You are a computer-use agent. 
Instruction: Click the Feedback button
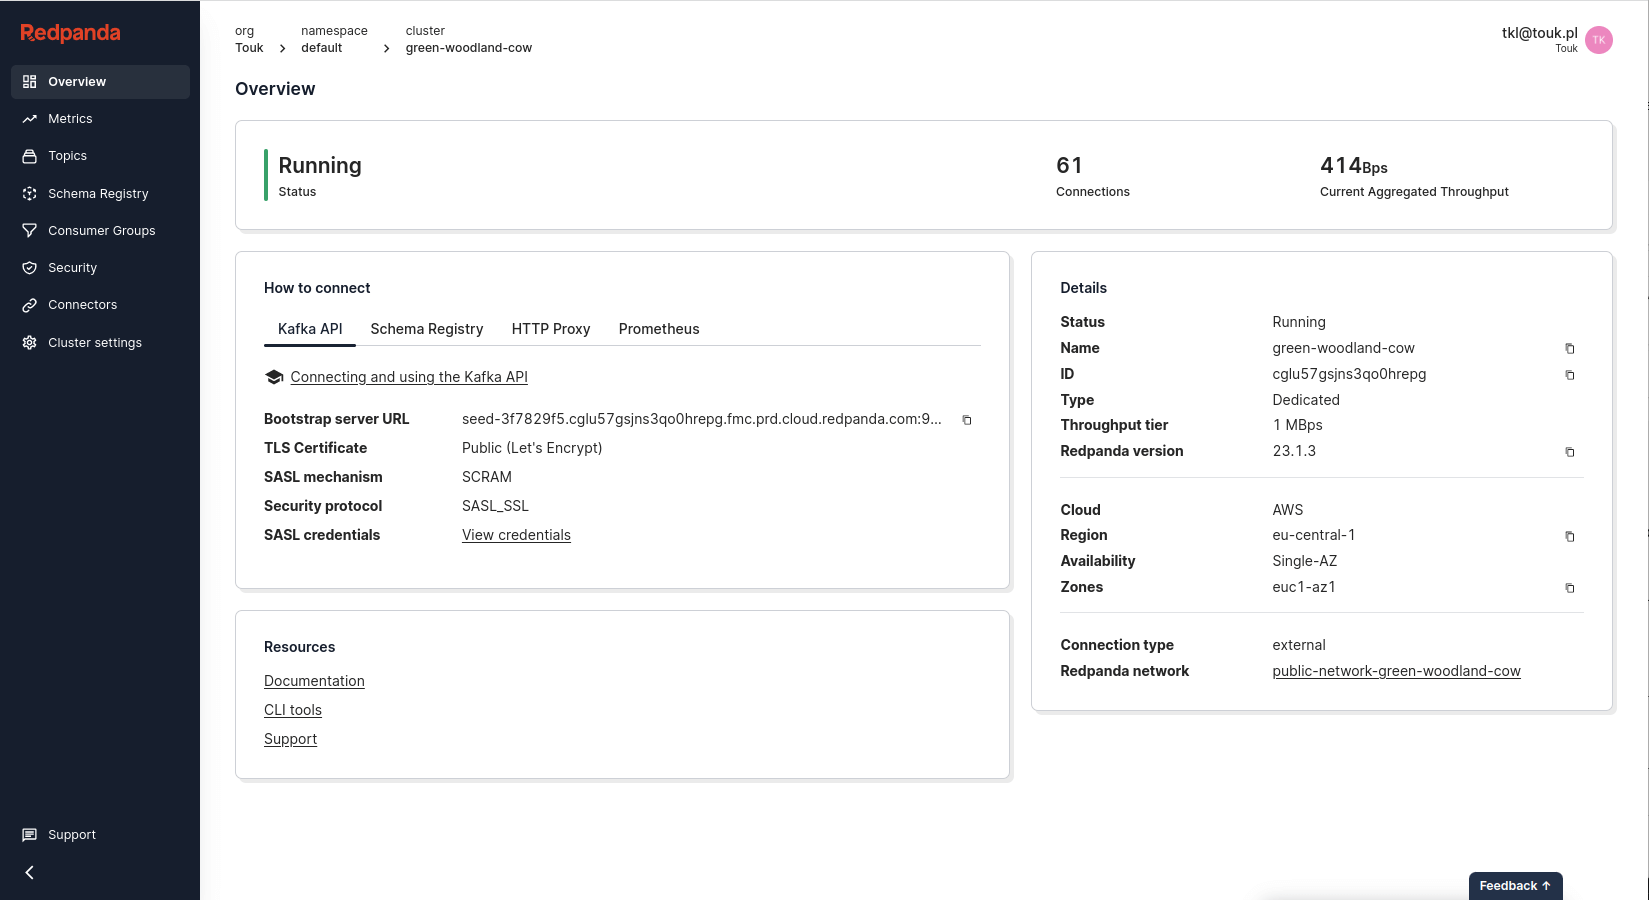1515,886
